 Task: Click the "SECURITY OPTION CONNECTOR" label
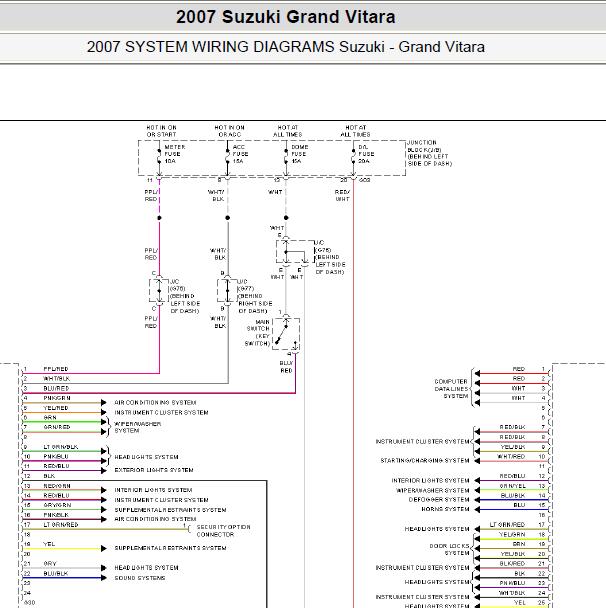(x=223, y=531)
